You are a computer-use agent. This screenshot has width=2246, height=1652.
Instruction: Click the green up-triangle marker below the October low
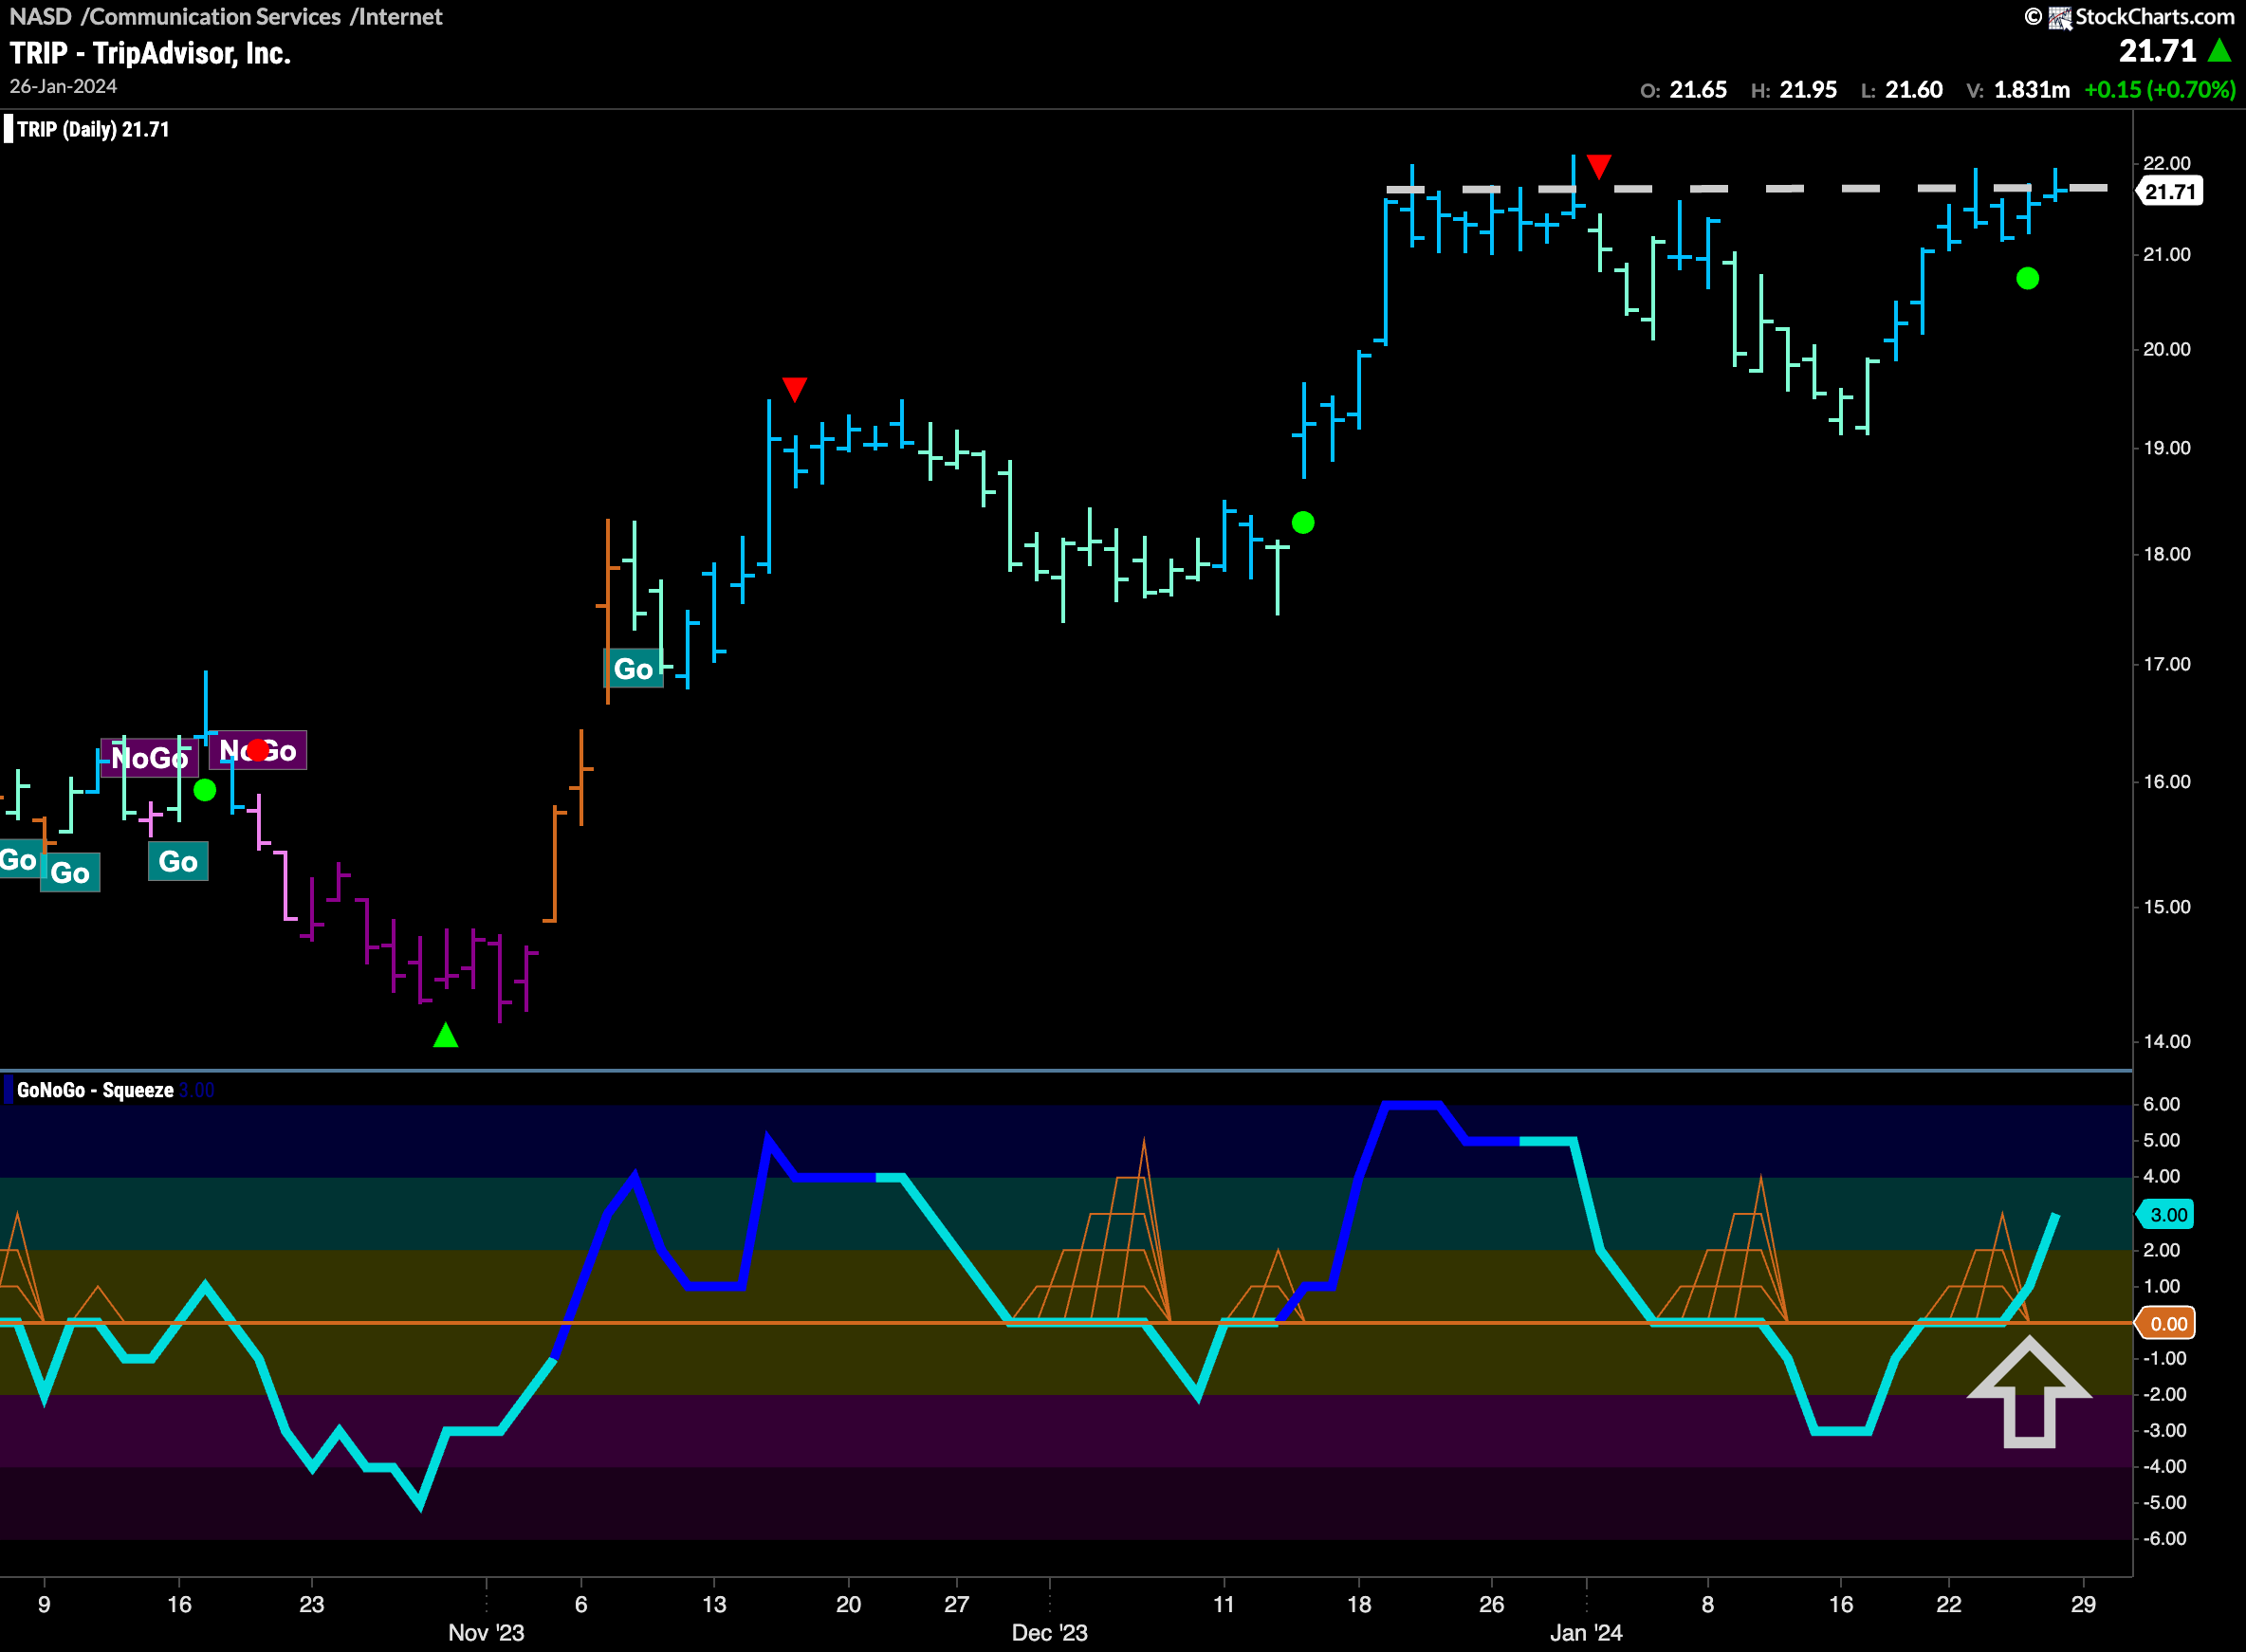[446, 1036]
